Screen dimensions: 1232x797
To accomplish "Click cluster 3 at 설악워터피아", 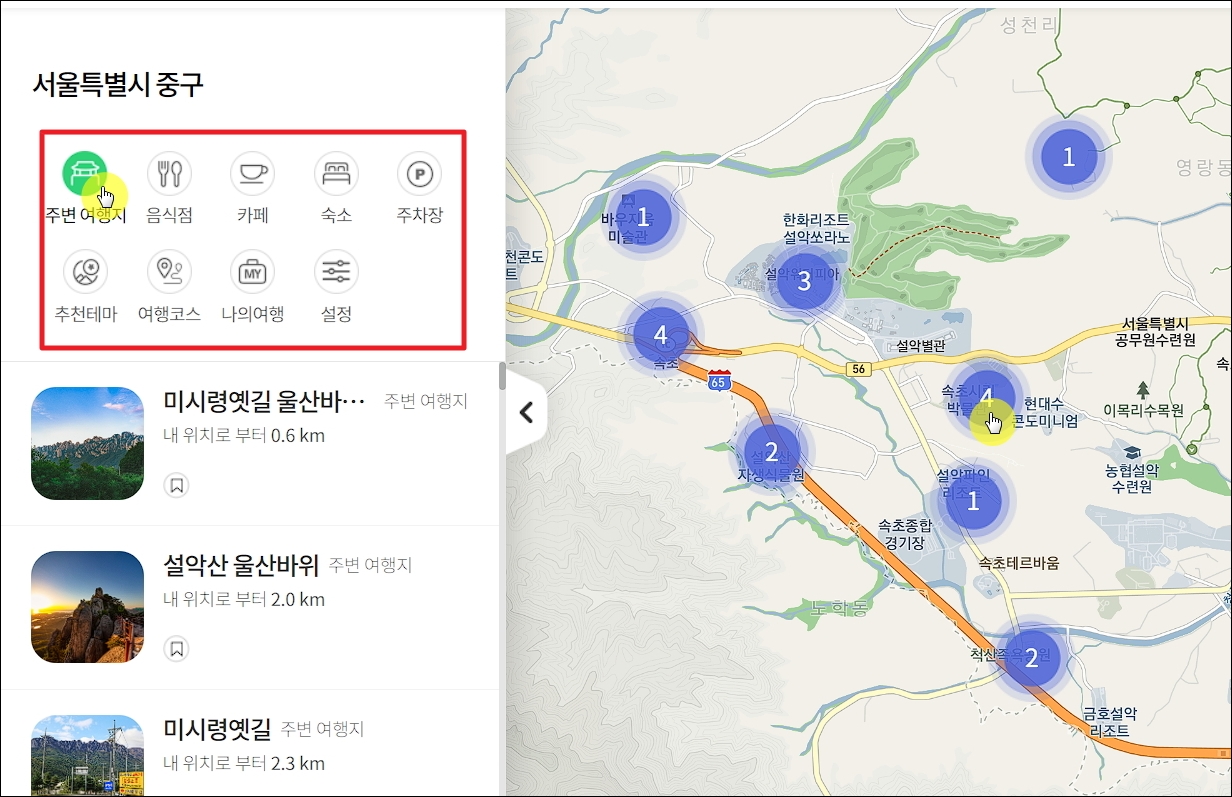I will click(x=805, y=281).
